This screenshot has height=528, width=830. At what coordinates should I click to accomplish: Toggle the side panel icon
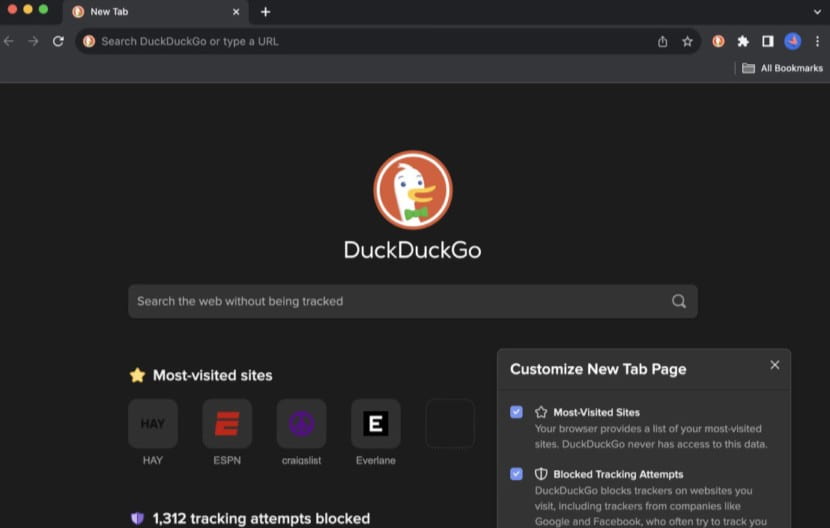pyautogui.click(x=768, y=41)
